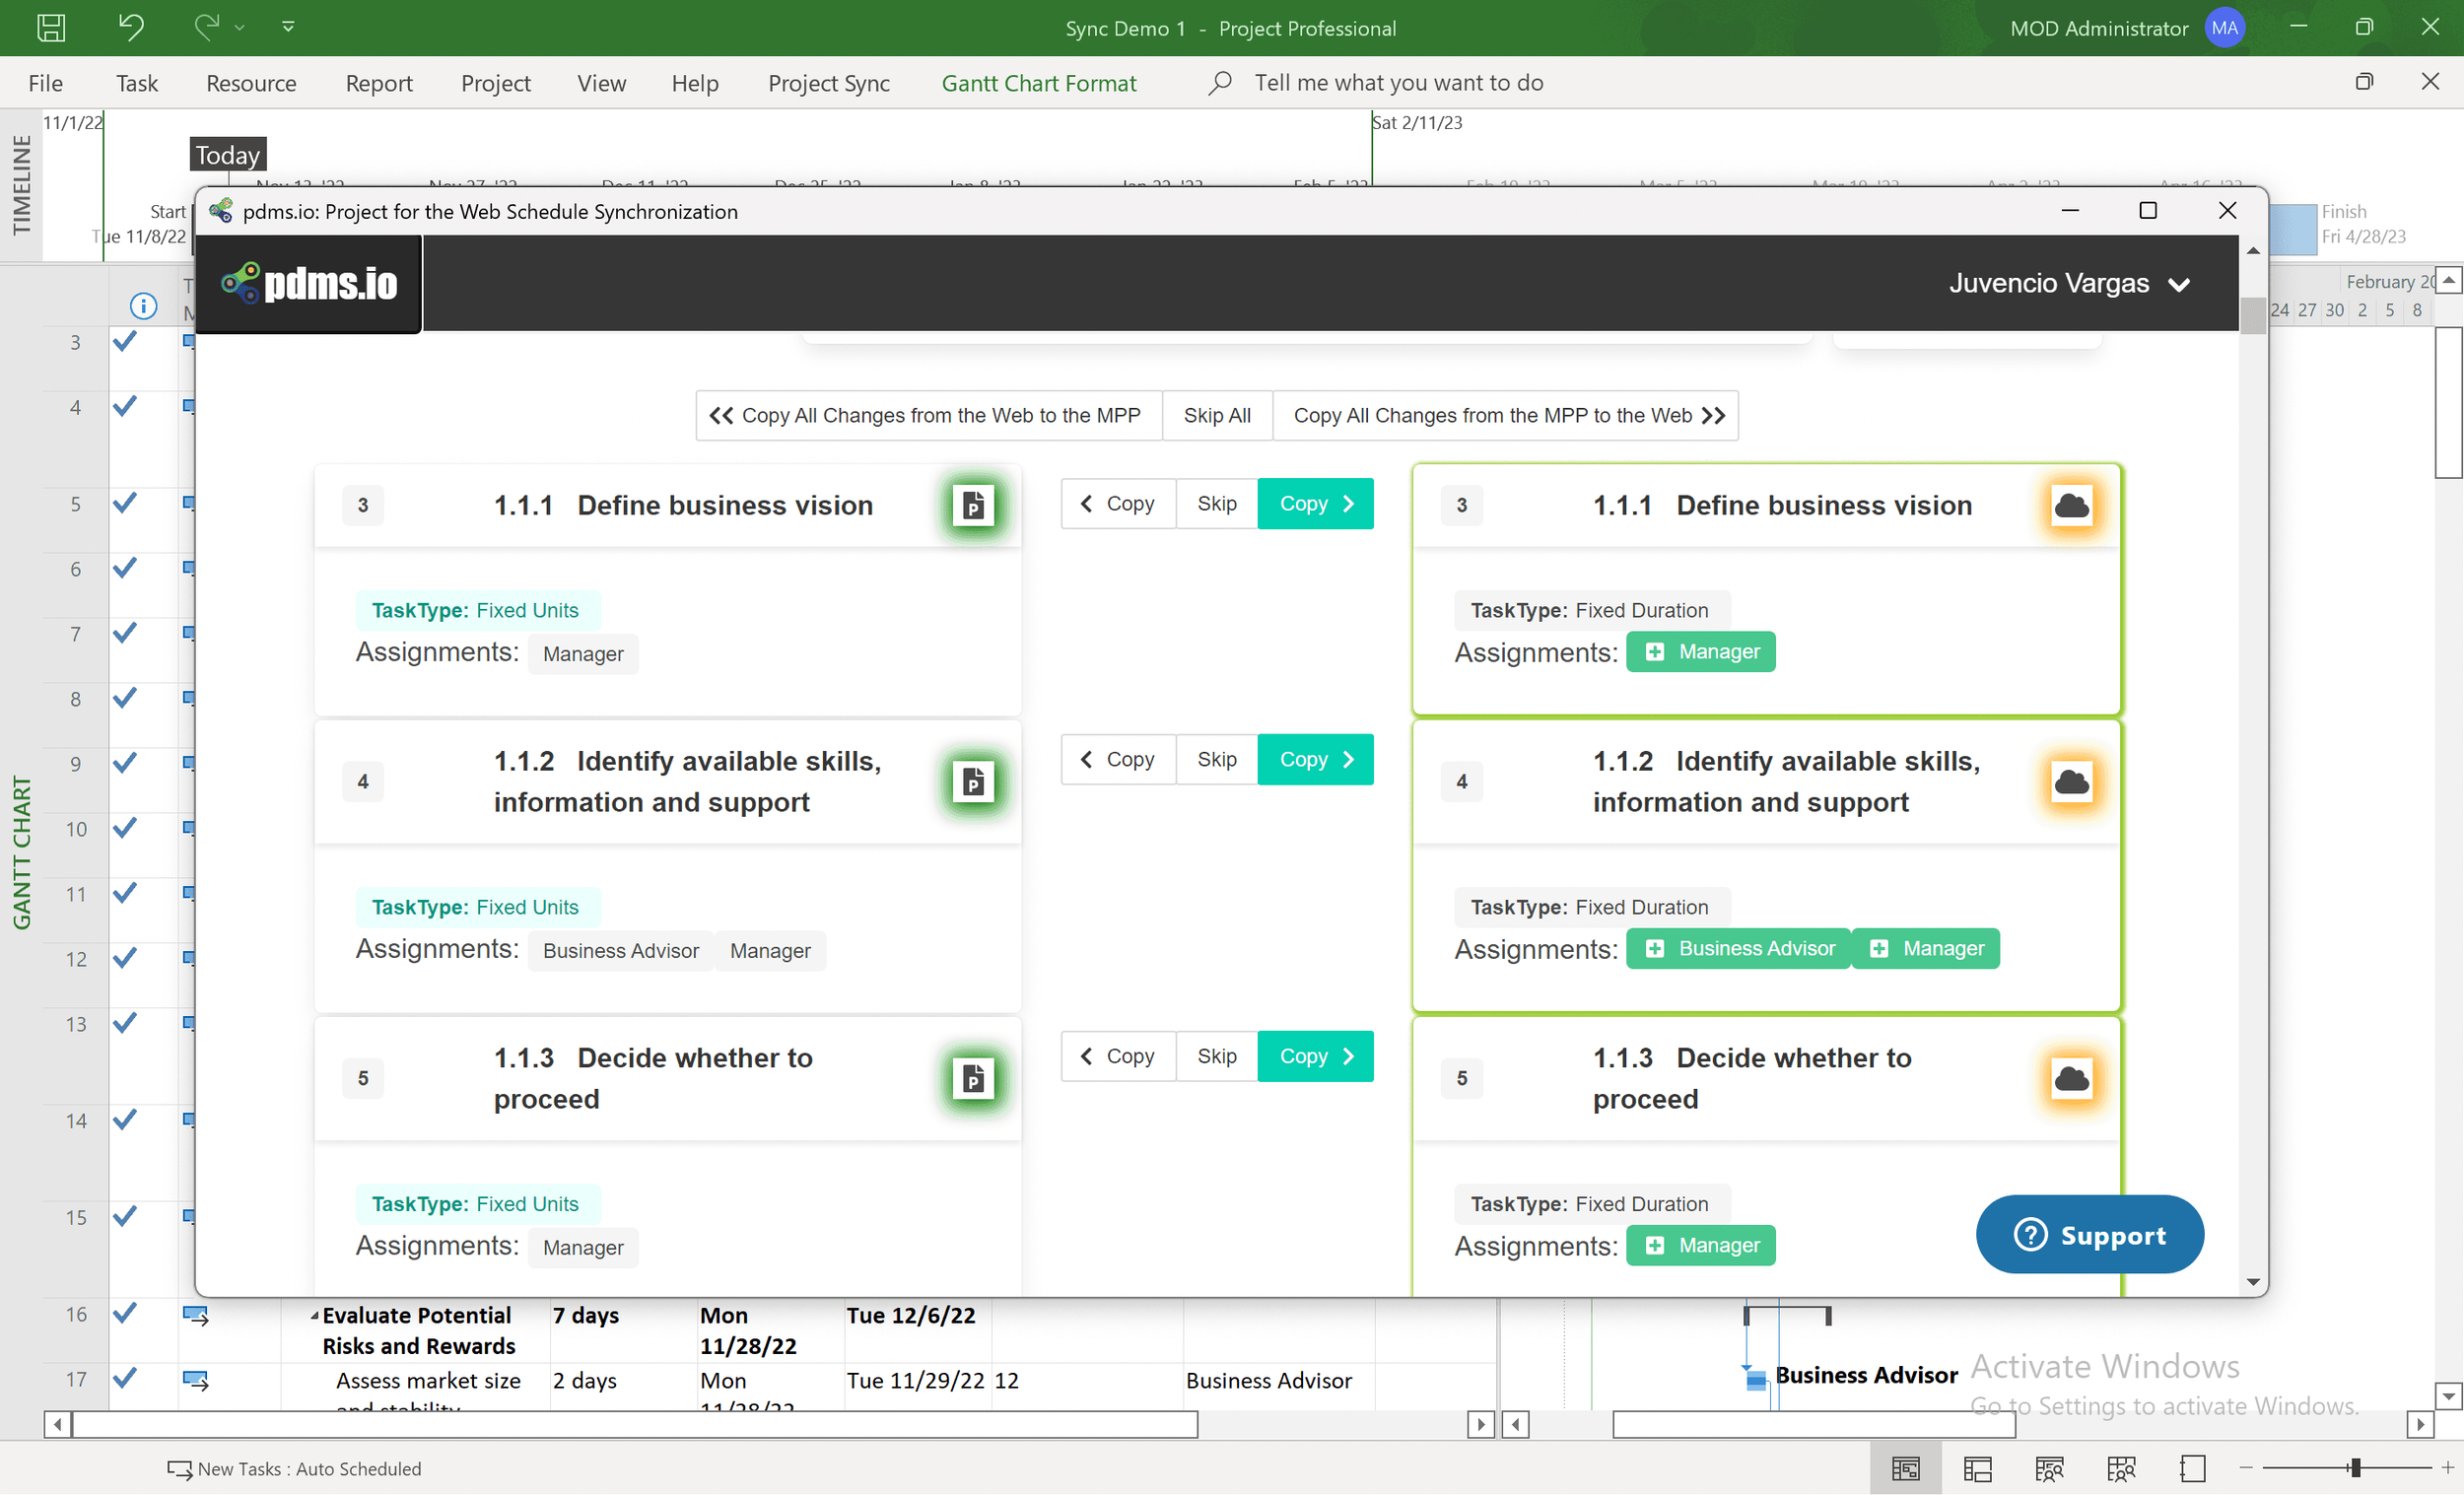Click Skip All button

(1216, 415)
